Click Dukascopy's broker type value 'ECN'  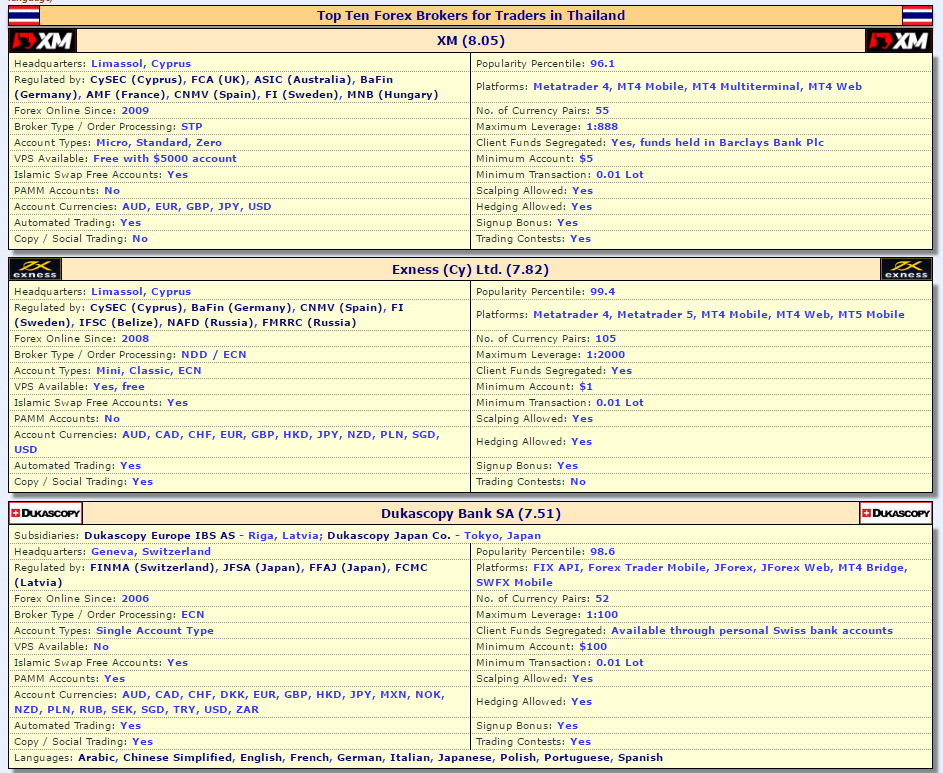pyautogui.click(x=192, y=615)
